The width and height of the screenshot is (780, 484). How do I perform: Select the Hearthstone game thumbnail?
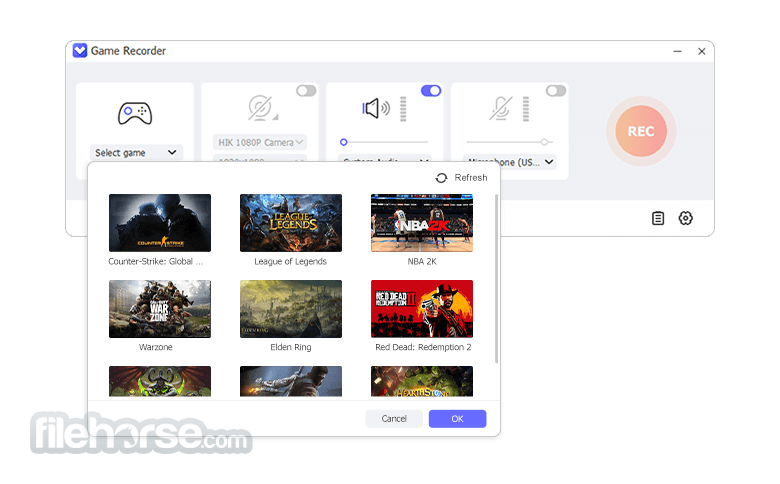pos(422,381)
